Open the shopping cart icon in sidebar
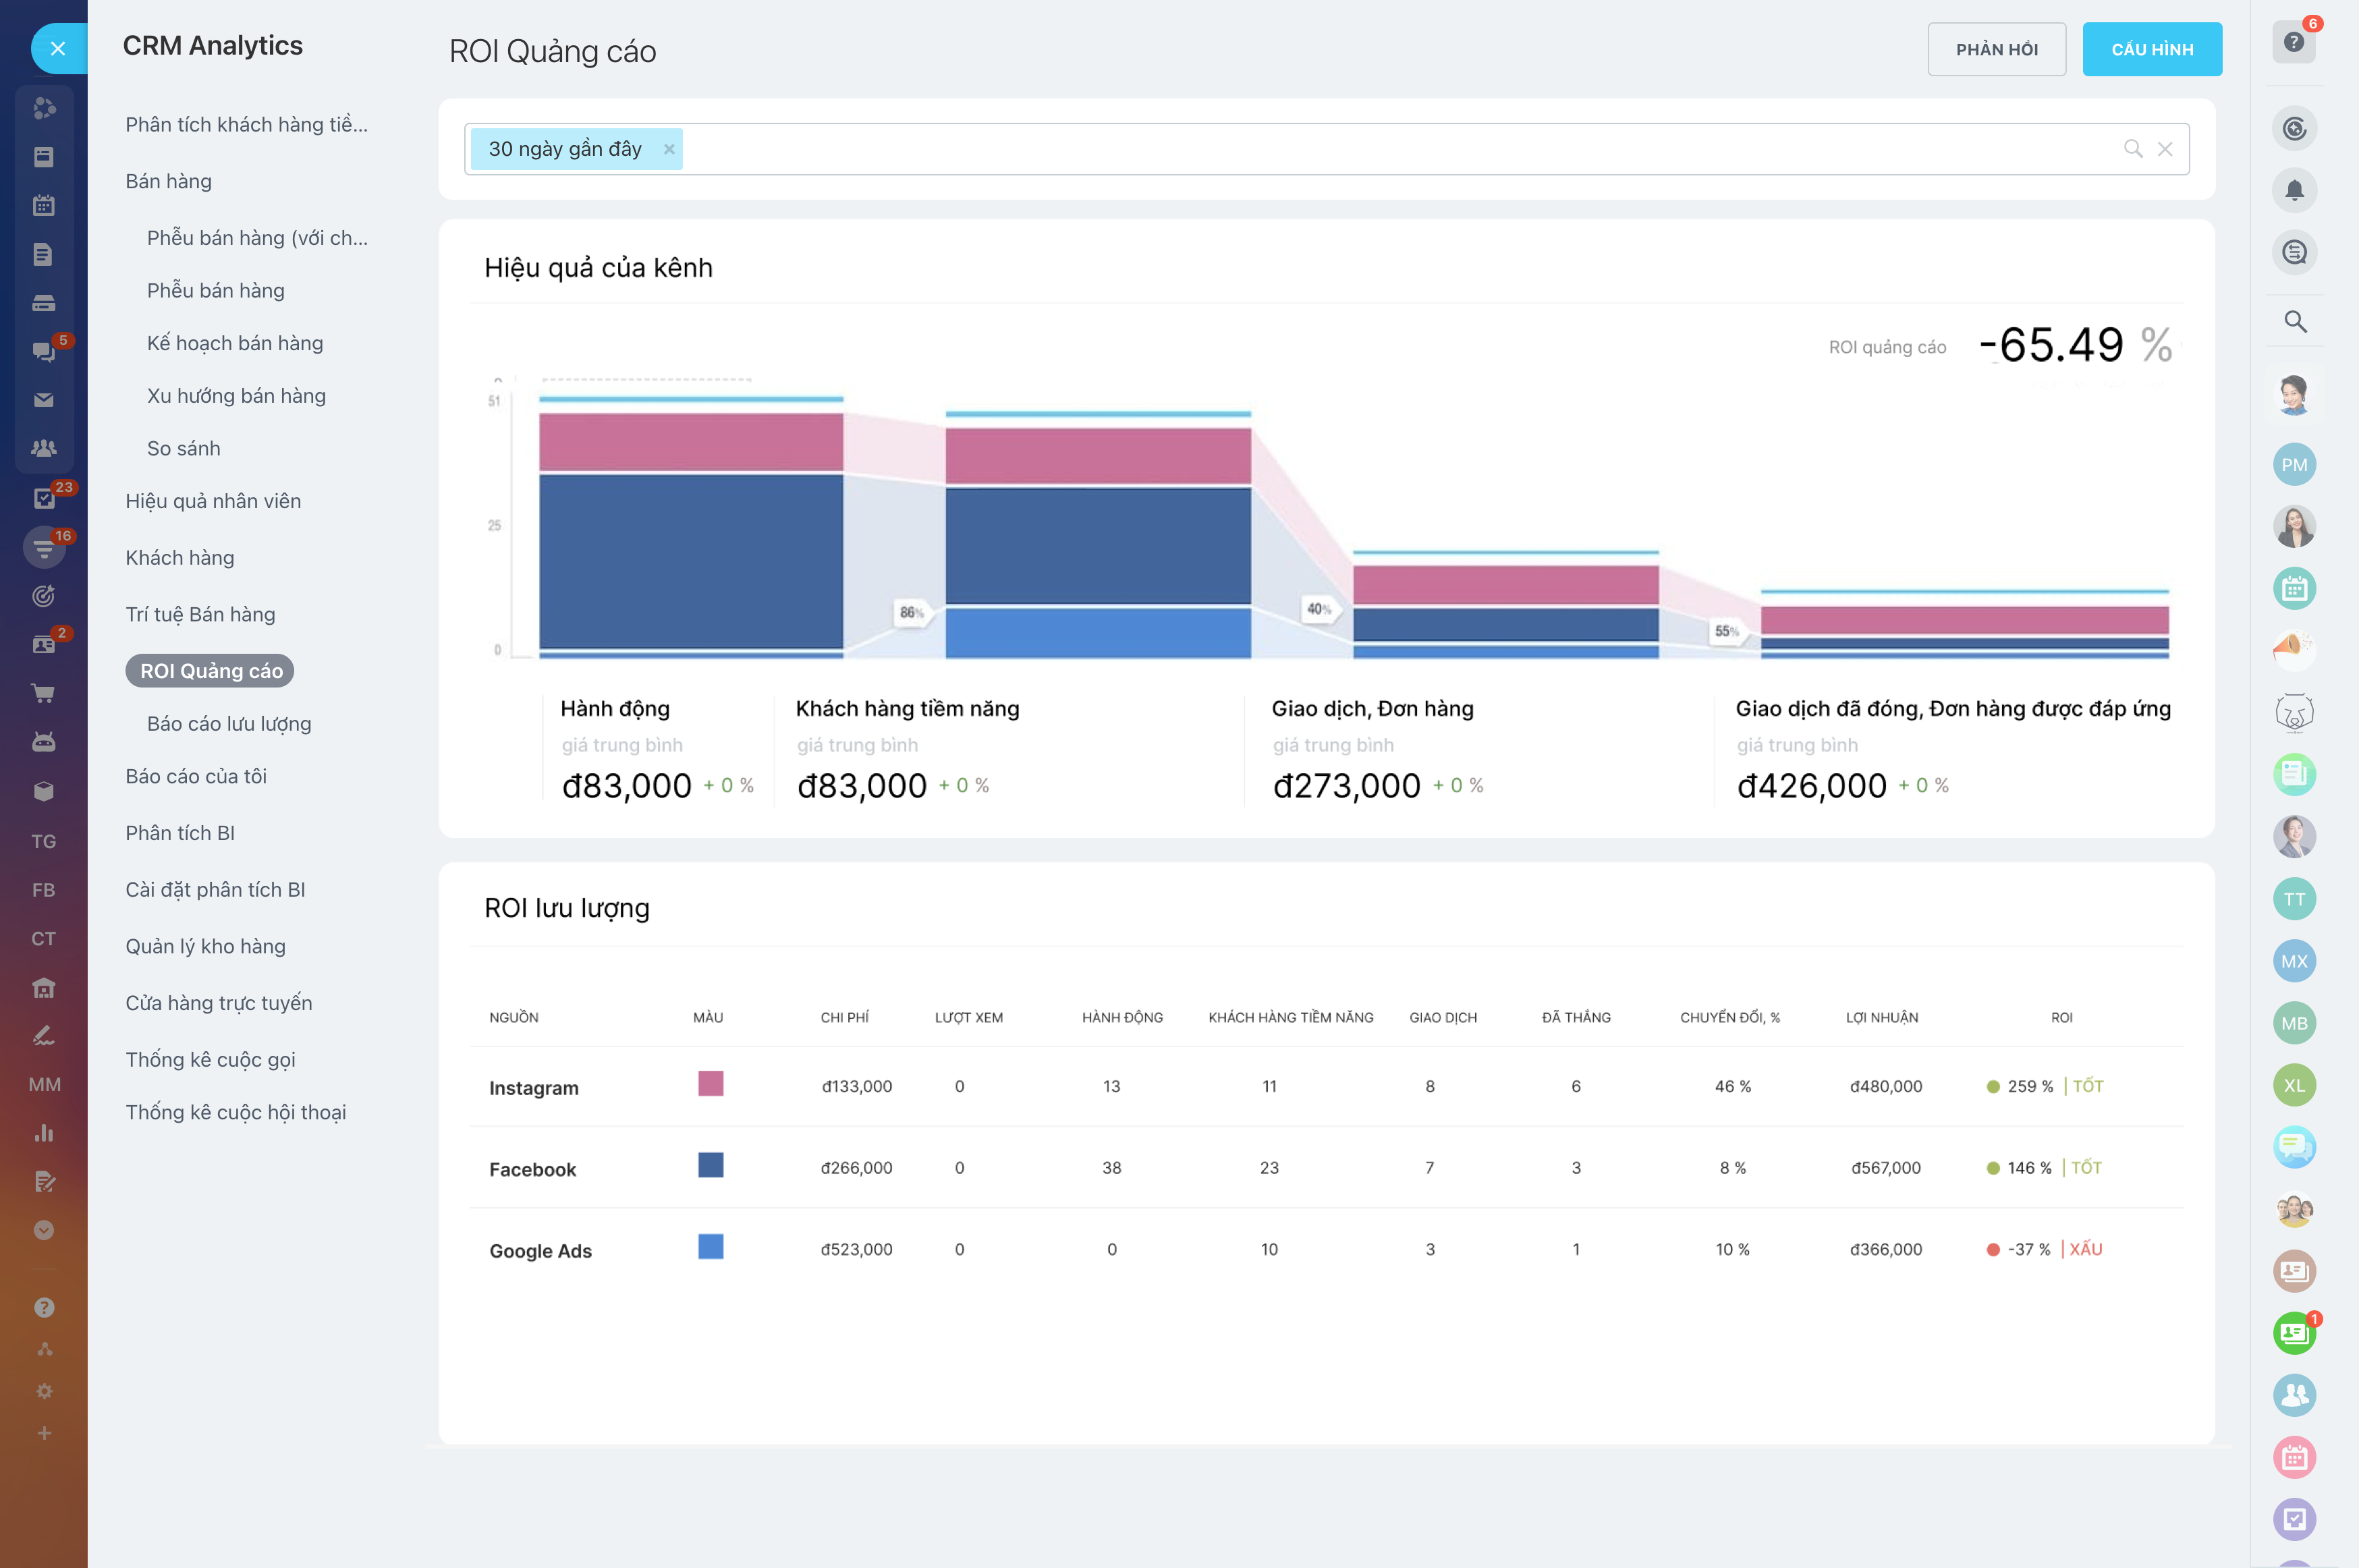 point(44,692)
